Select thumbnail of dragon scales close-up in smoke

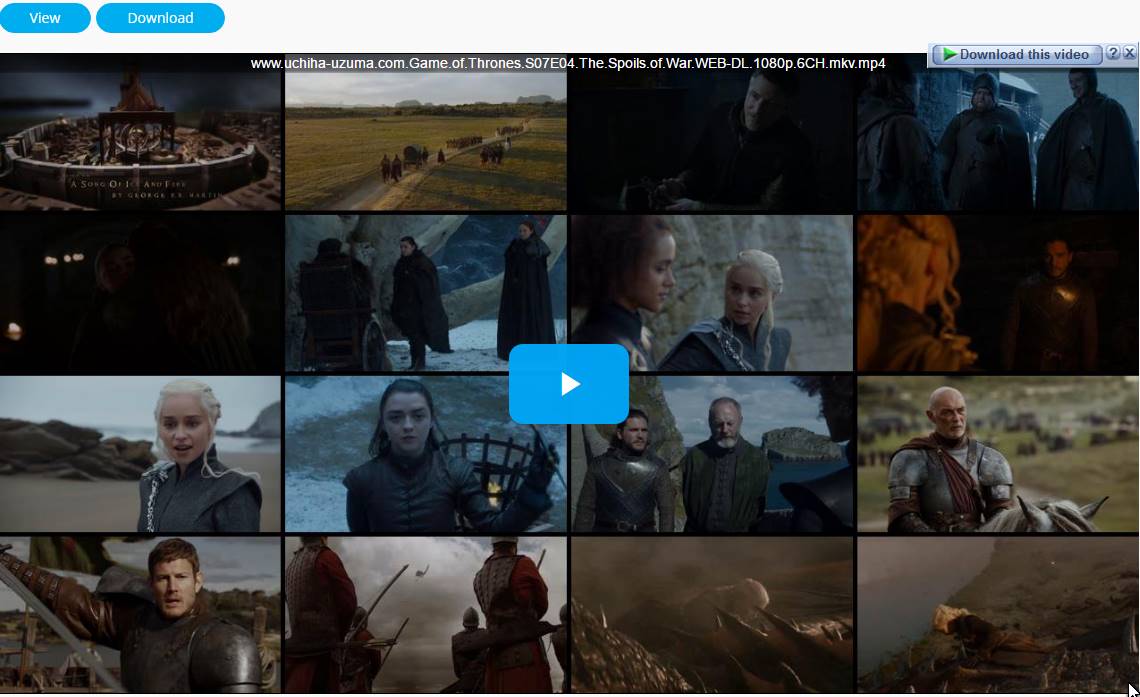712,615
